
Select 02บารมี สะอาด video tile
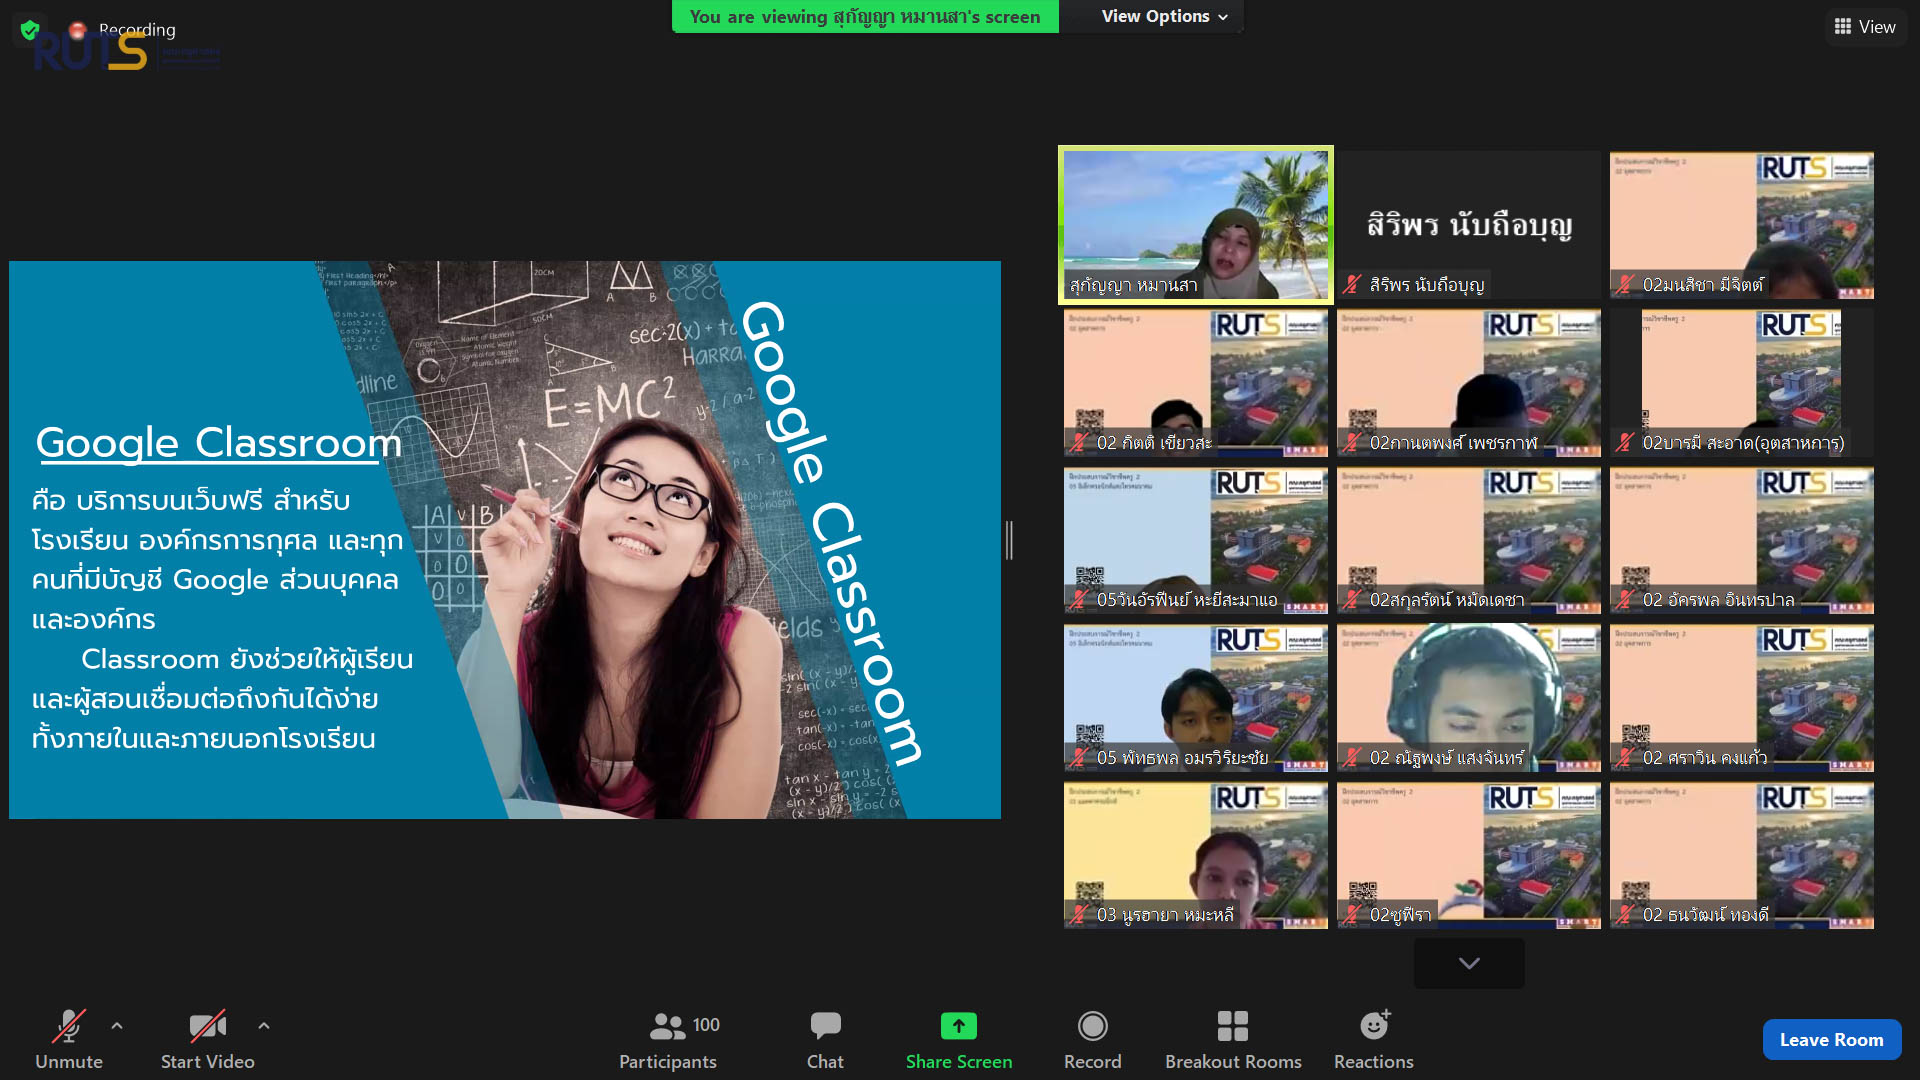pyautogui.click(x=1741, y=383)
